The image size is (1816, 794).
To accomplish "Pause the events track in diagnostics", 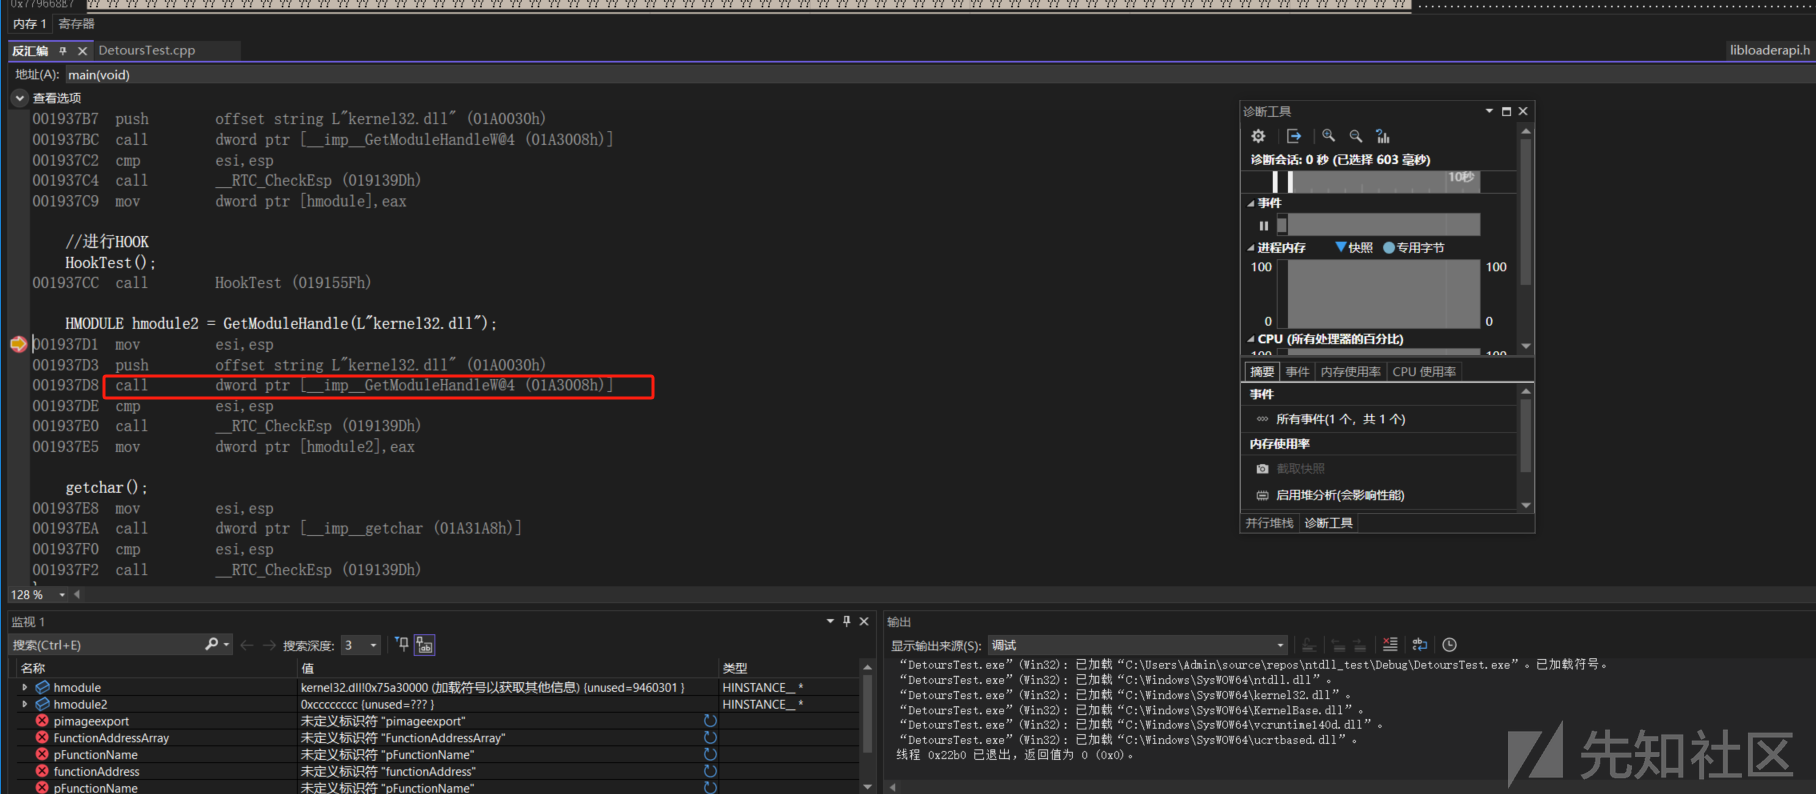I will point(1264,225).
